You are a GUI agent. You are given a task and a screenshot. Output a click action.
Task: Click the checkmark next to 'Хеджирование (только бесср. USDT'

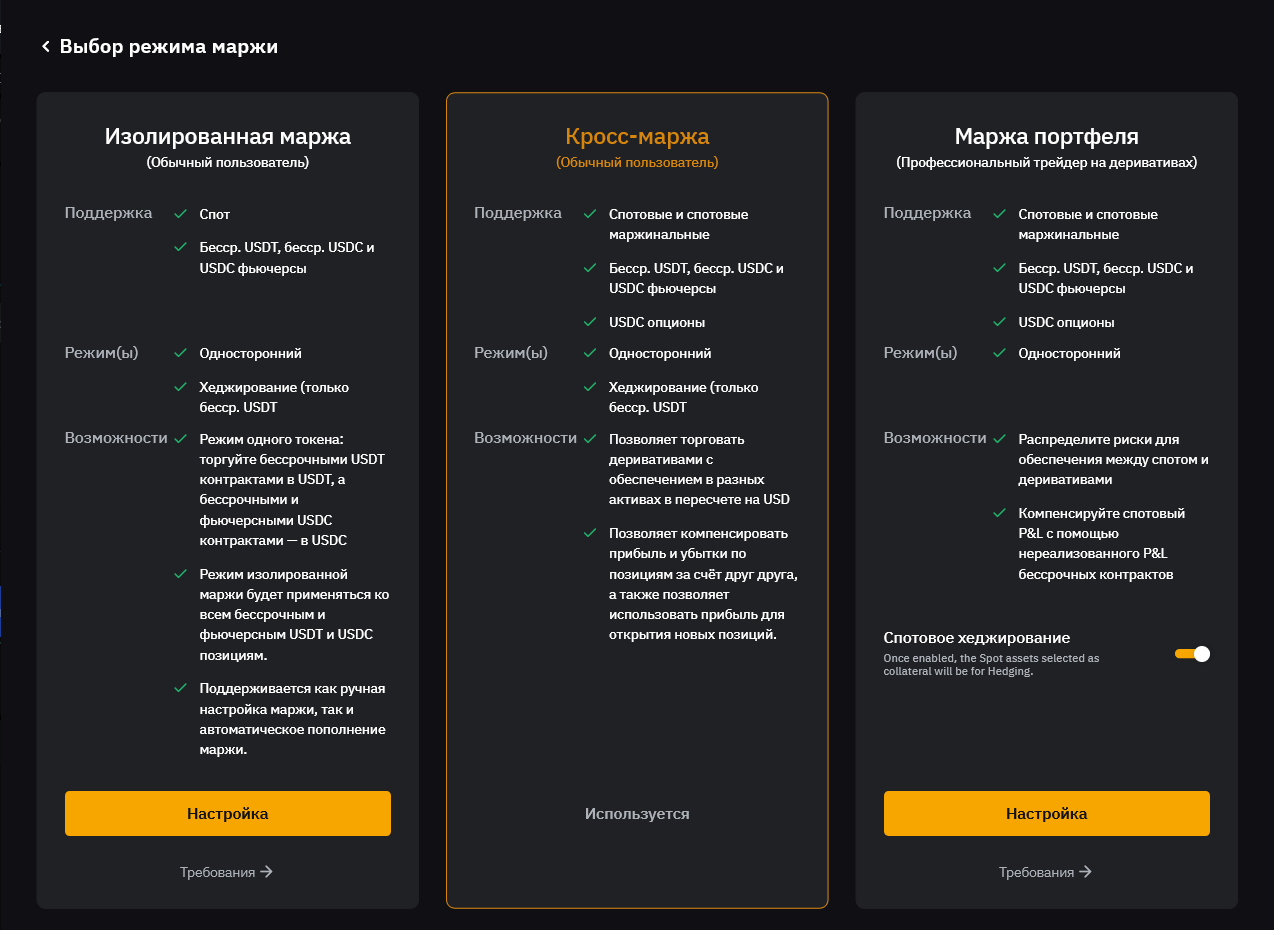(180, 386)
